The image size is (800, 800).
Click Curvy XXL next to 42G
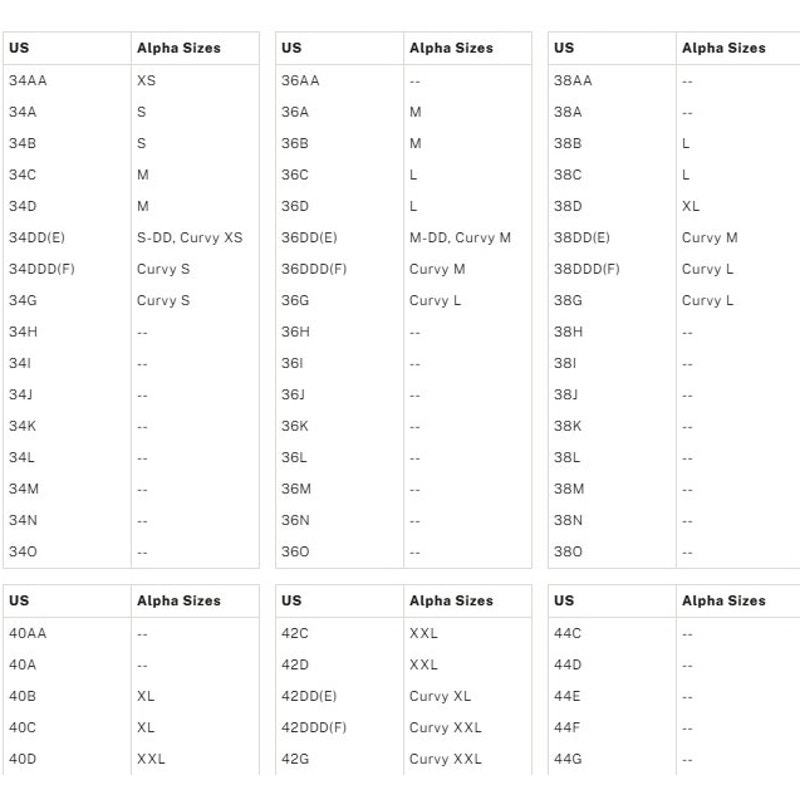(x=445, y=759)
